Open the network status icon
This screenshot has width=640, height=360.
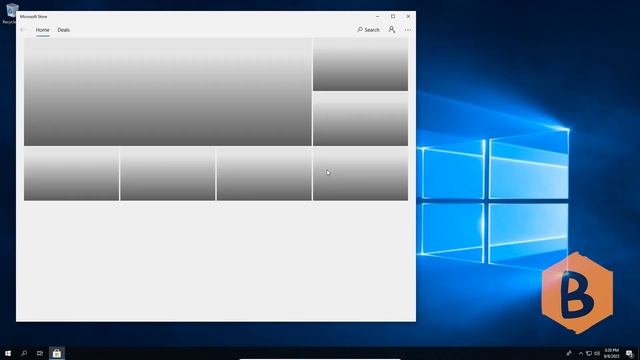point(589,353)
